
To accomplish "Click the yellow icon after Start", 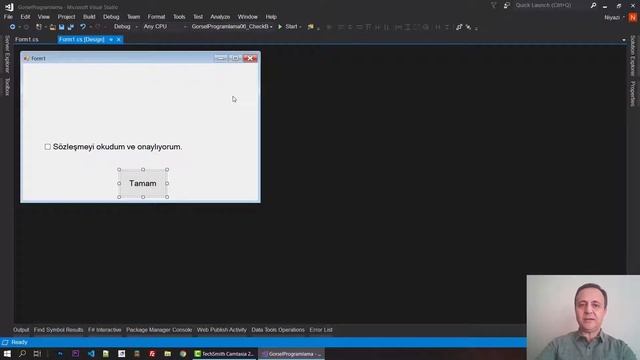I will (311, 27).
